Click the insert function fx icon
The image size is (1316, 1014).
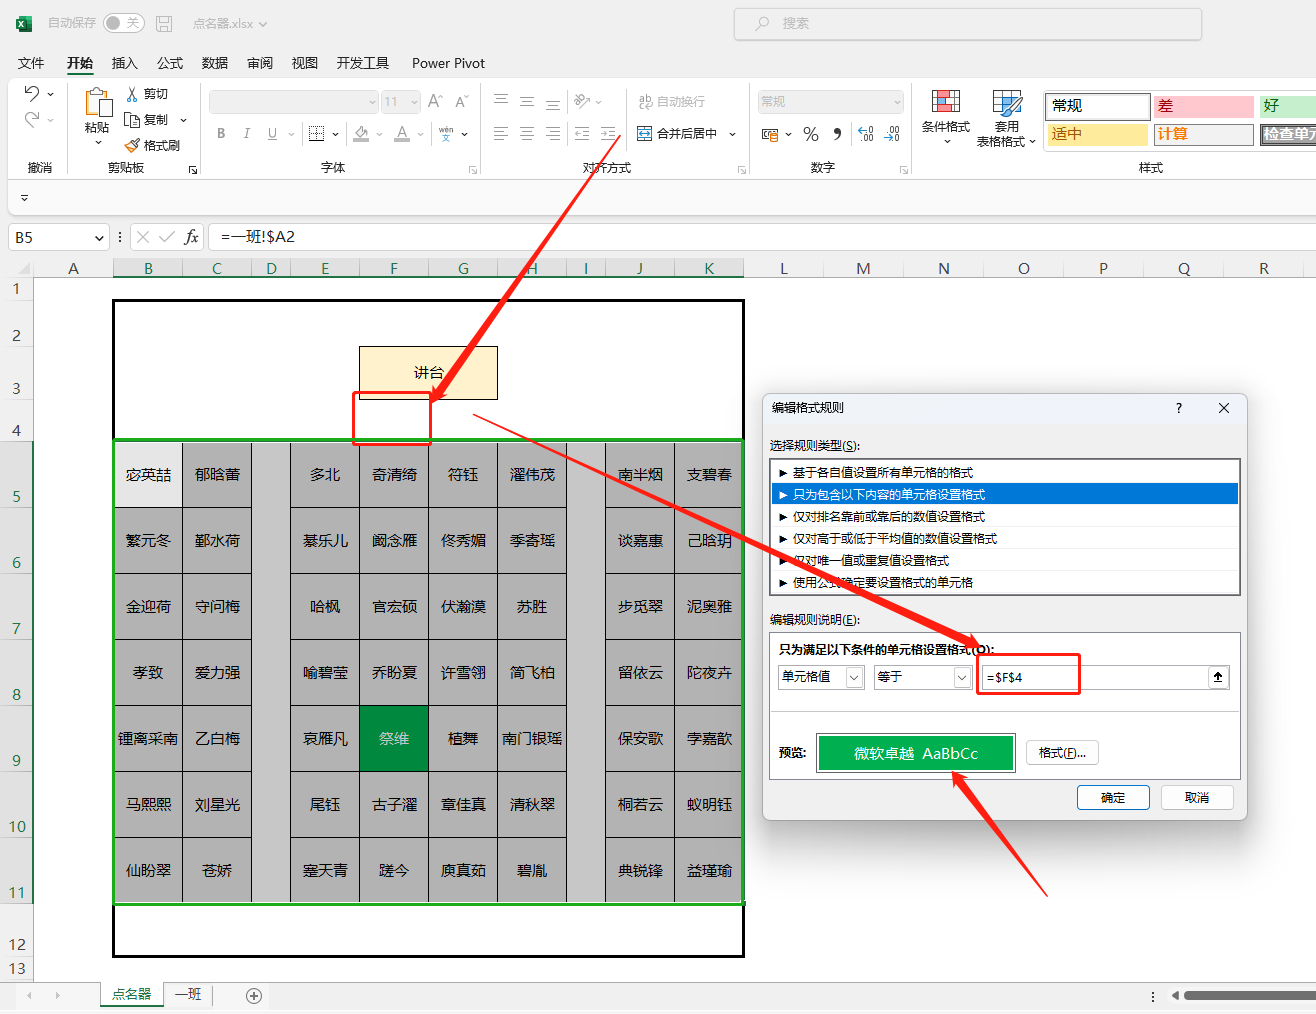pyautogui.click(x=191, y=237)
